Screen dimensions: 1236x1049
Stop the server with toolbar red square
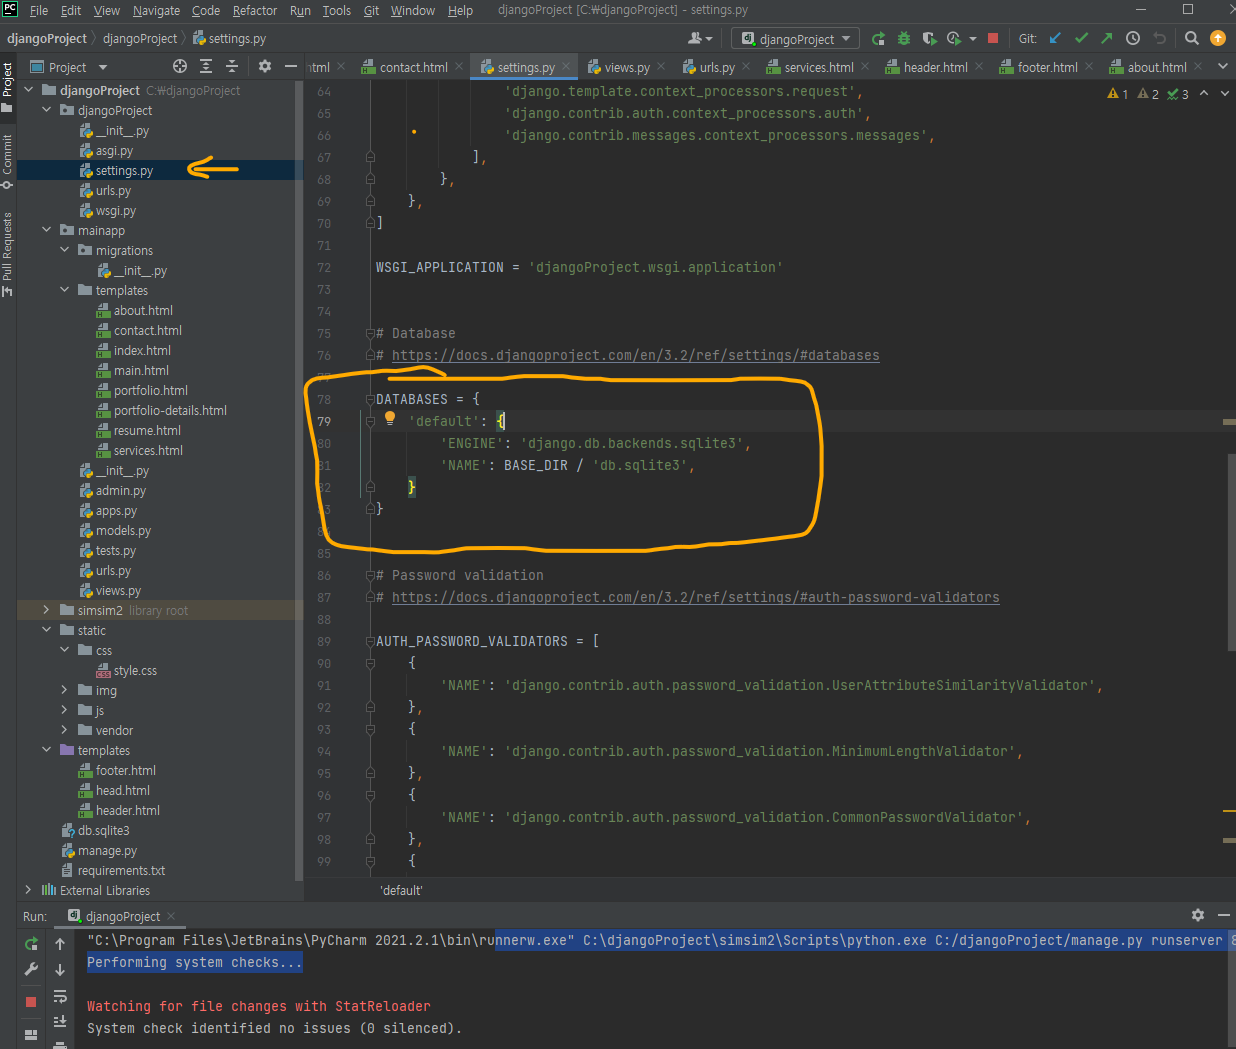pyautogui.click(x=993, y=39)
